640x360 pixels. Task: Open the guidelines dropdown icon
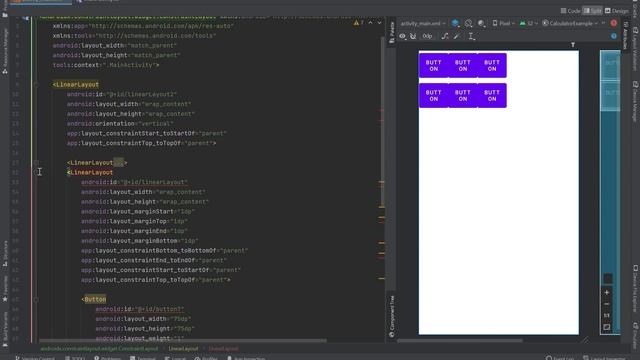[x=471, y=36]
